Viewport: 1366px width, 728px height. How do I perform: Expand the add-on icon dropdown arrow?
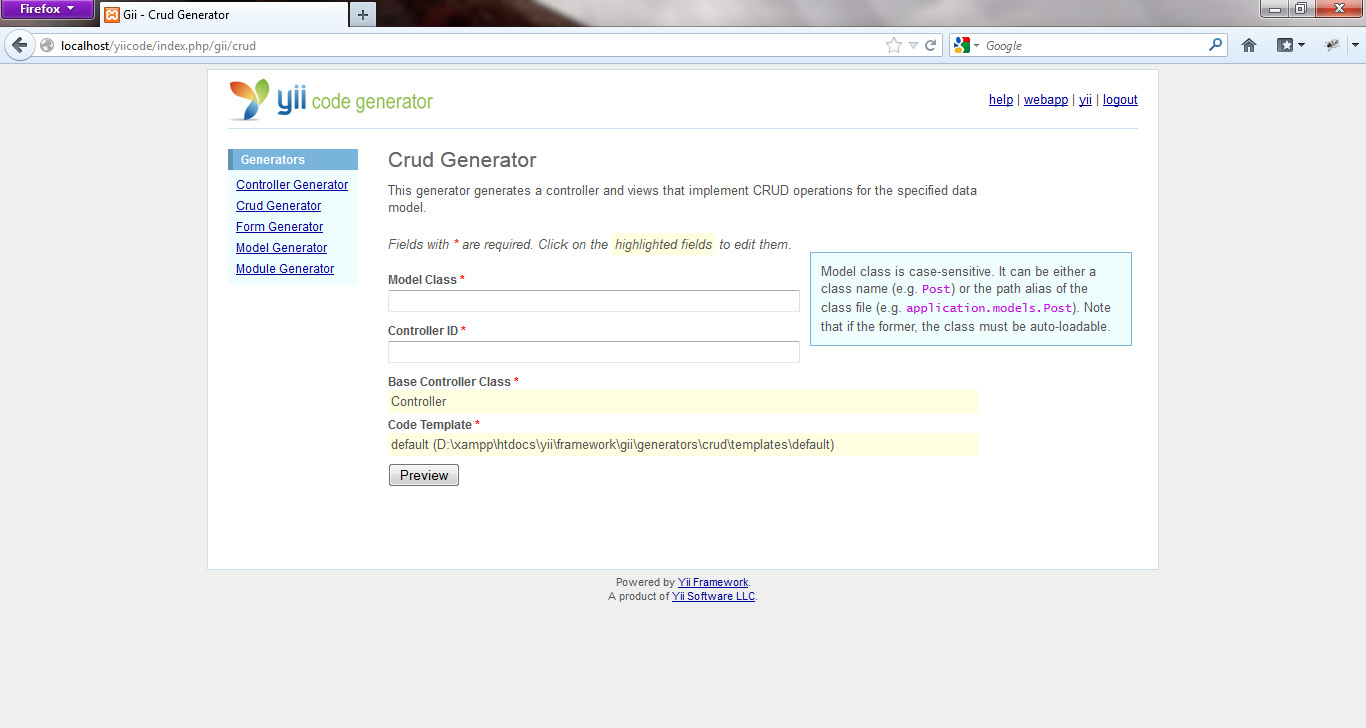(1355, 45)
